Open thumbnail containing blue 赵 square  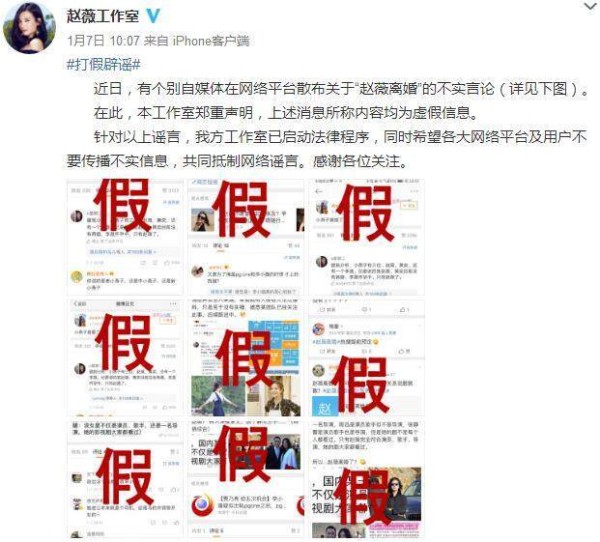click(x=367, y=358)
